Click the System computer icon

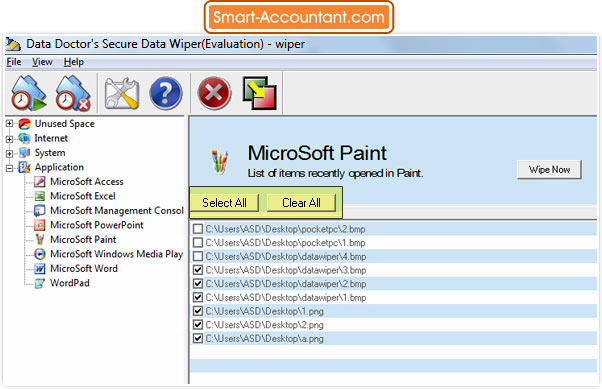coord(25,153)
